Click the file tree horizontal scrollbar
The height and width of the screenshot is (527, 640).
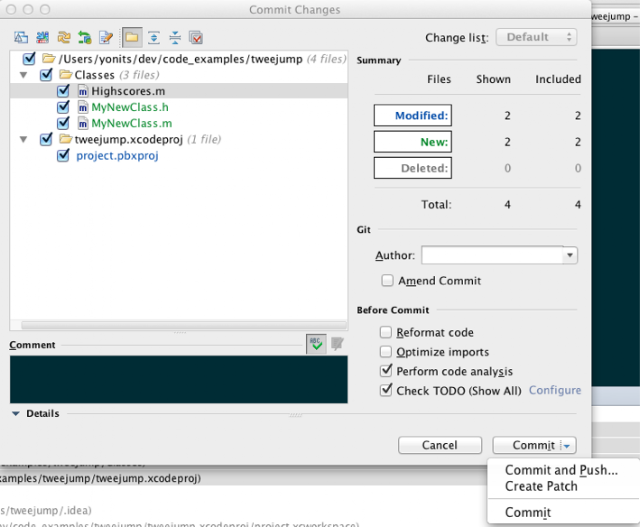click(x=184, y=325)
